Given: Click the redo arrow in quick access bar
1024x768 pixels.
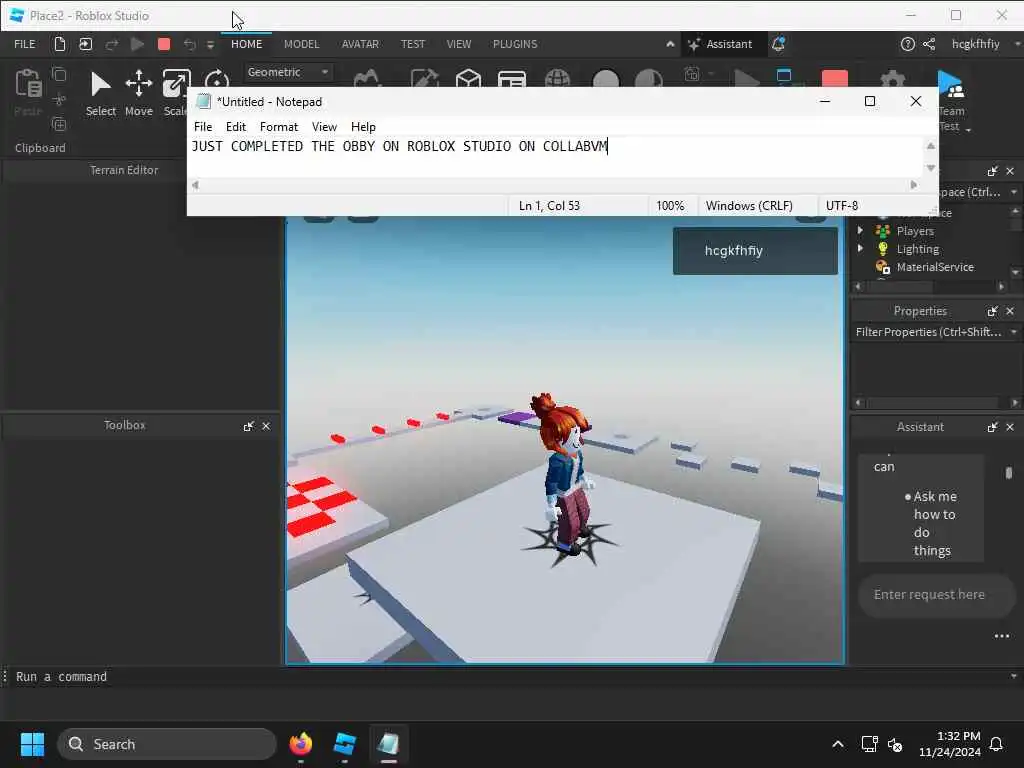Looking at the screenshot, I should click(112, 44).
